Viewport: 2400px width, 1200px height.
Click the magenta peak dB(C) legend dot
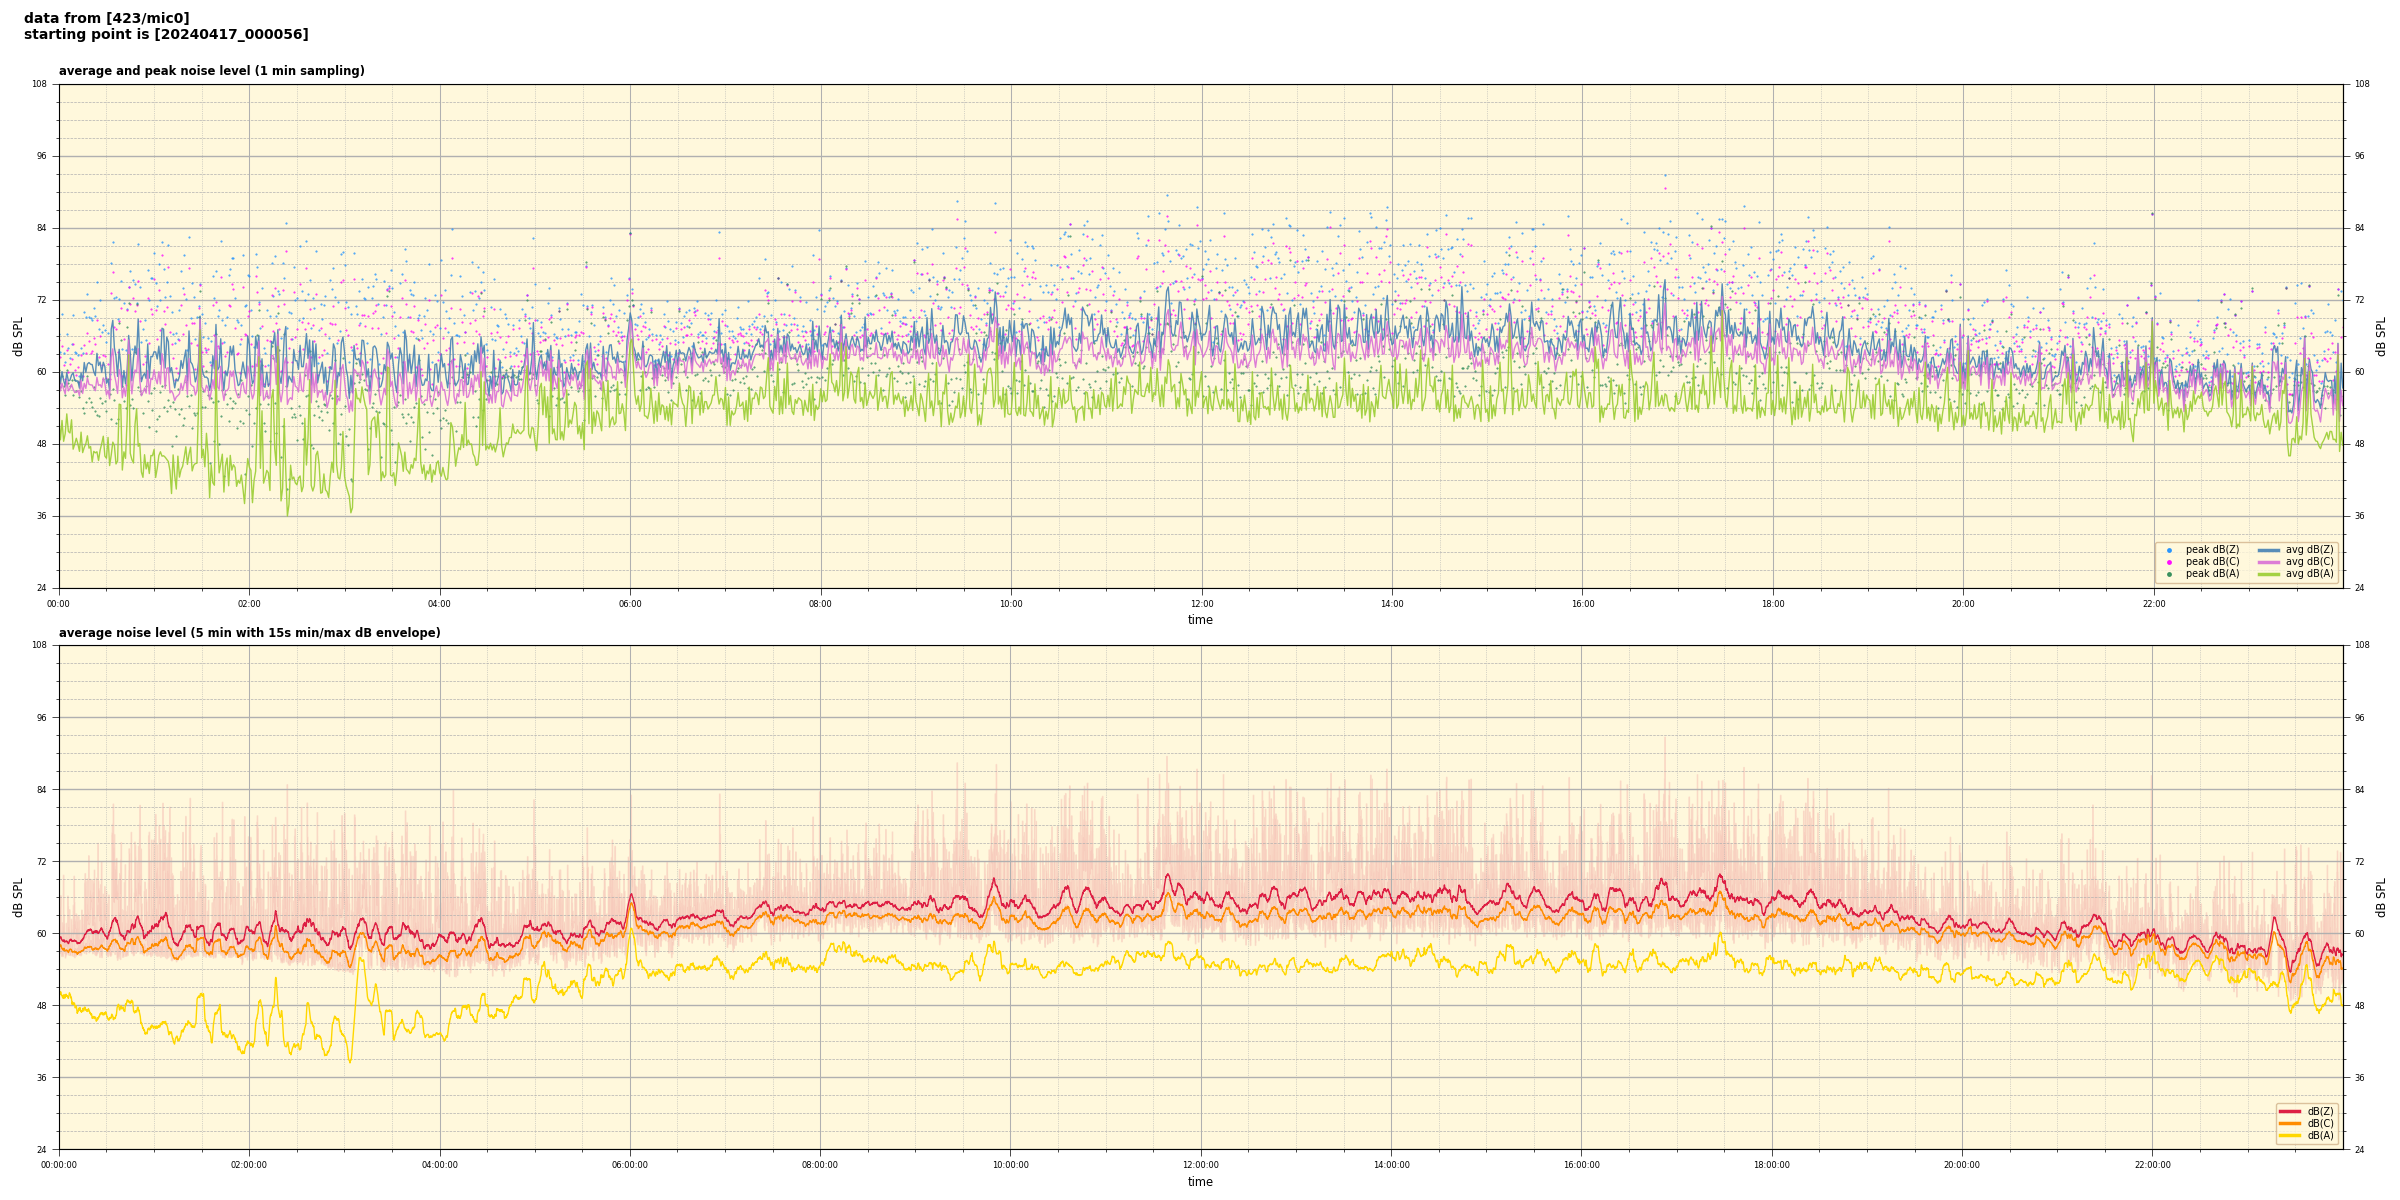click(2169, 562)
